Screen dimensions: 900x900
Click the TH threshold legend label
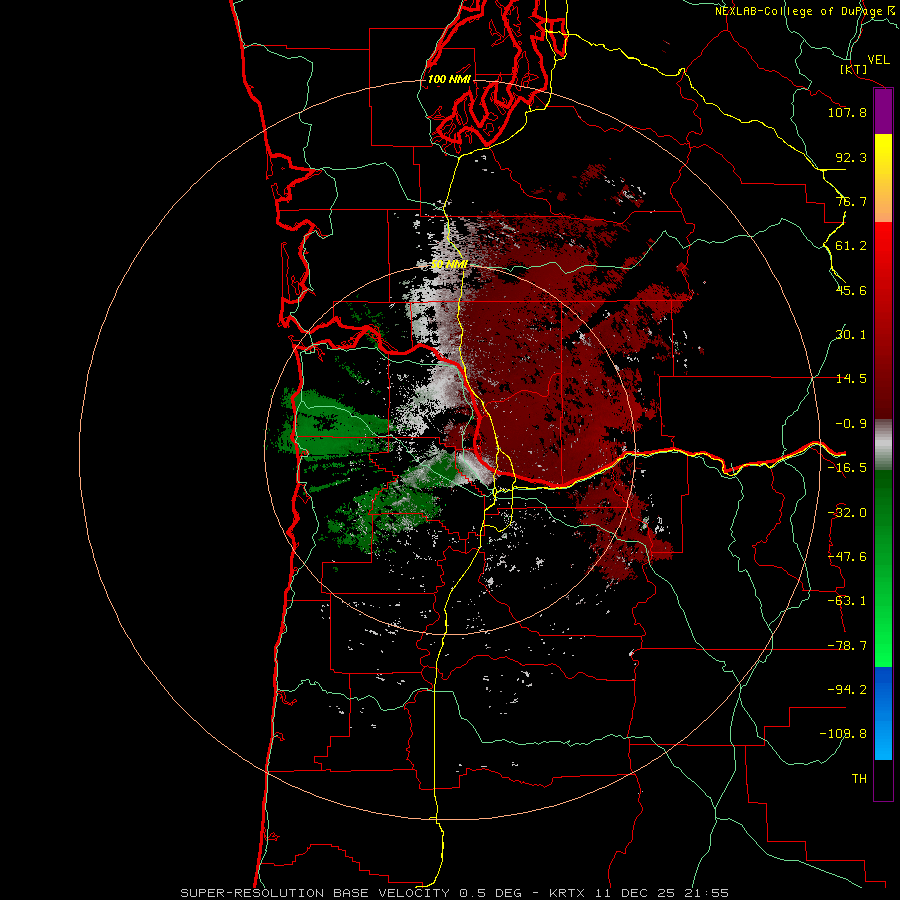859,779
